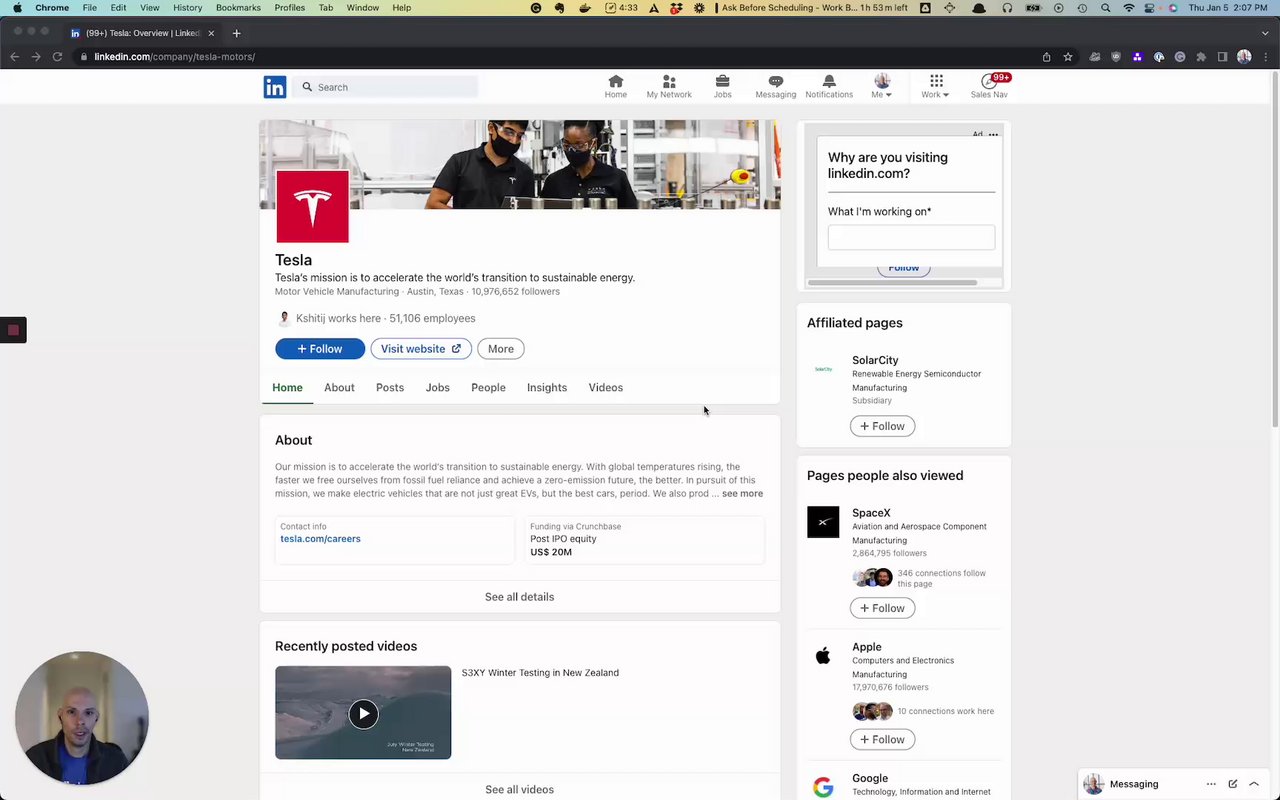Viewport: 1280px width, 800px height.
Task: Open Chrome profile avatar
Action: coord(1244,57)
